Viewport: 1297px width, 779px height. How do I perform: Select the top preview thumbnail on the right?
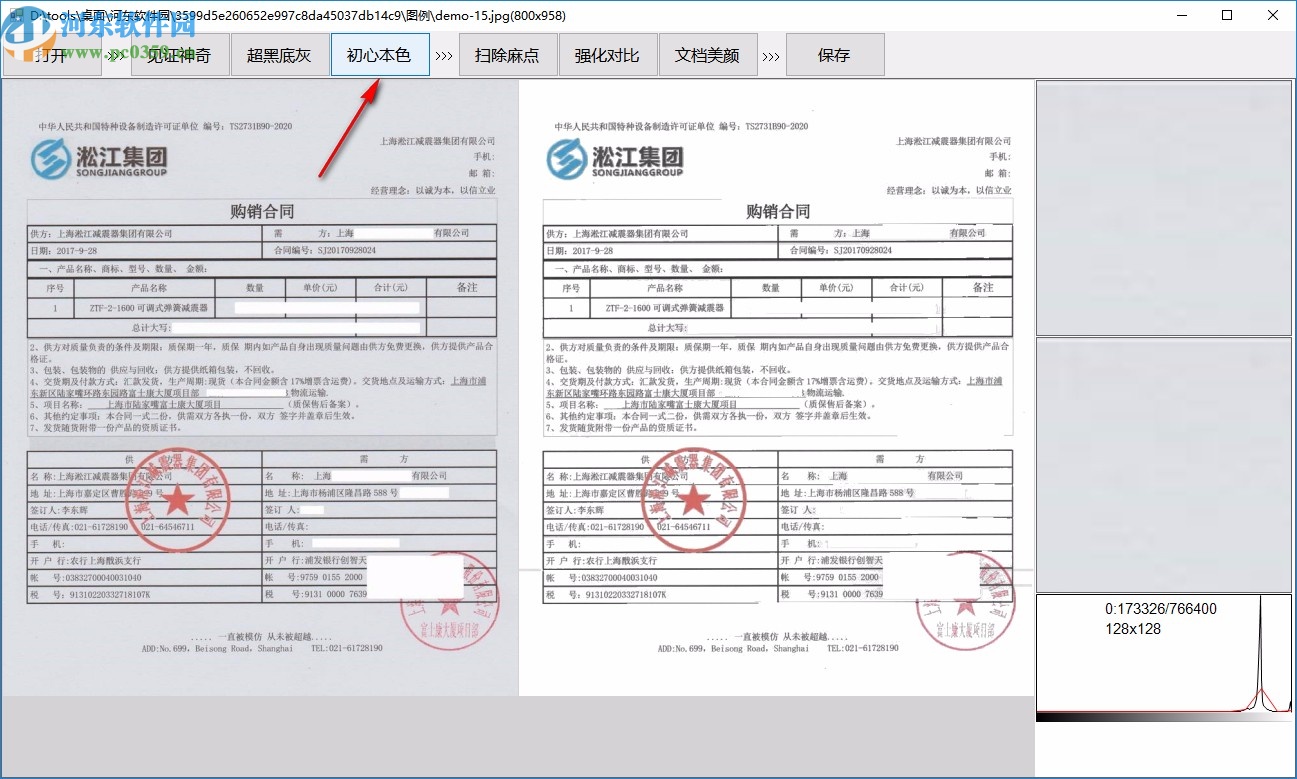1163,205
